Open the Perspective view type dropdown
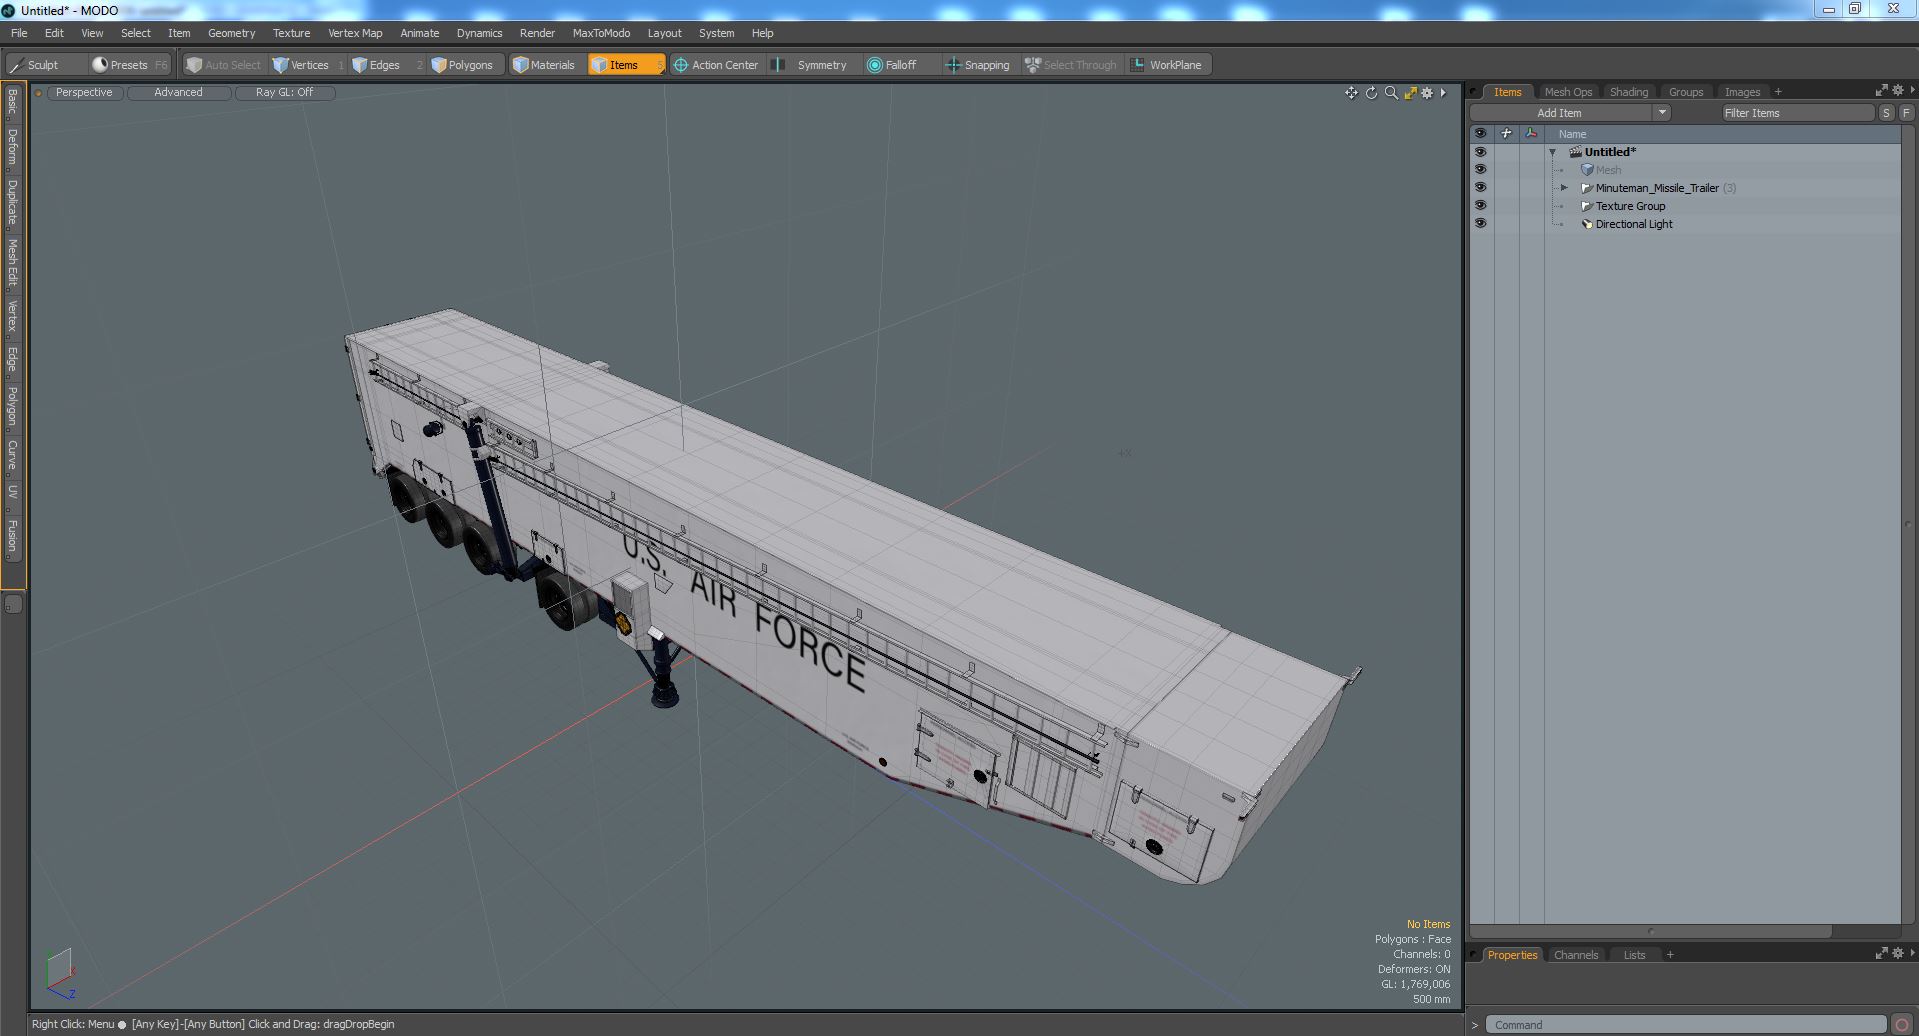 [x=84, y=92]
